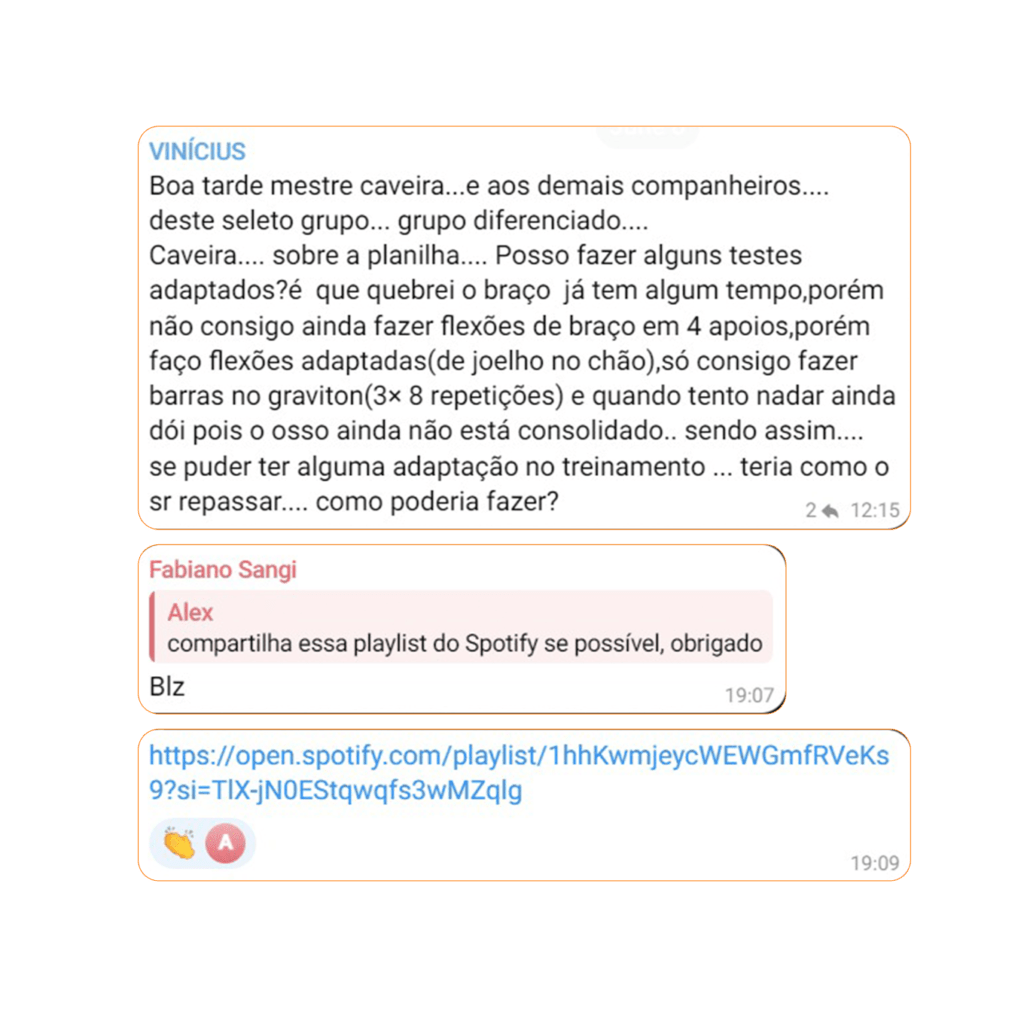Click the 2 replies counter
1024x1024 pixels.
coord(810,511)
